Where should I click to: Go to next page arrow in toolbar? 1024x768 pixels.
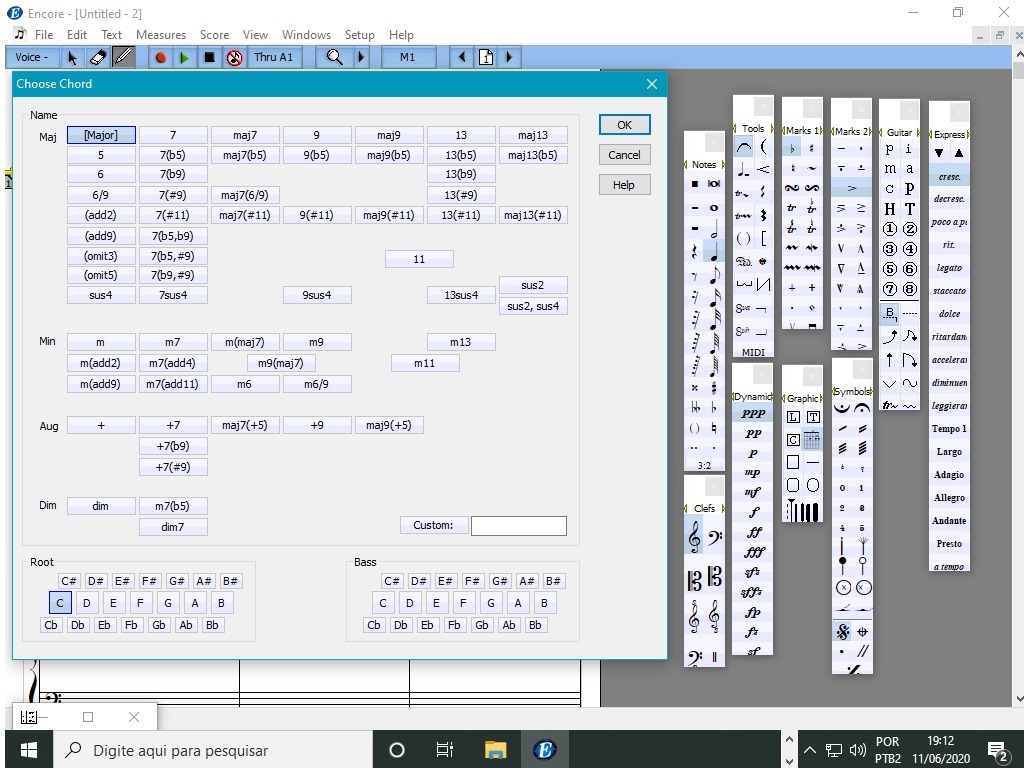[509, 57]
